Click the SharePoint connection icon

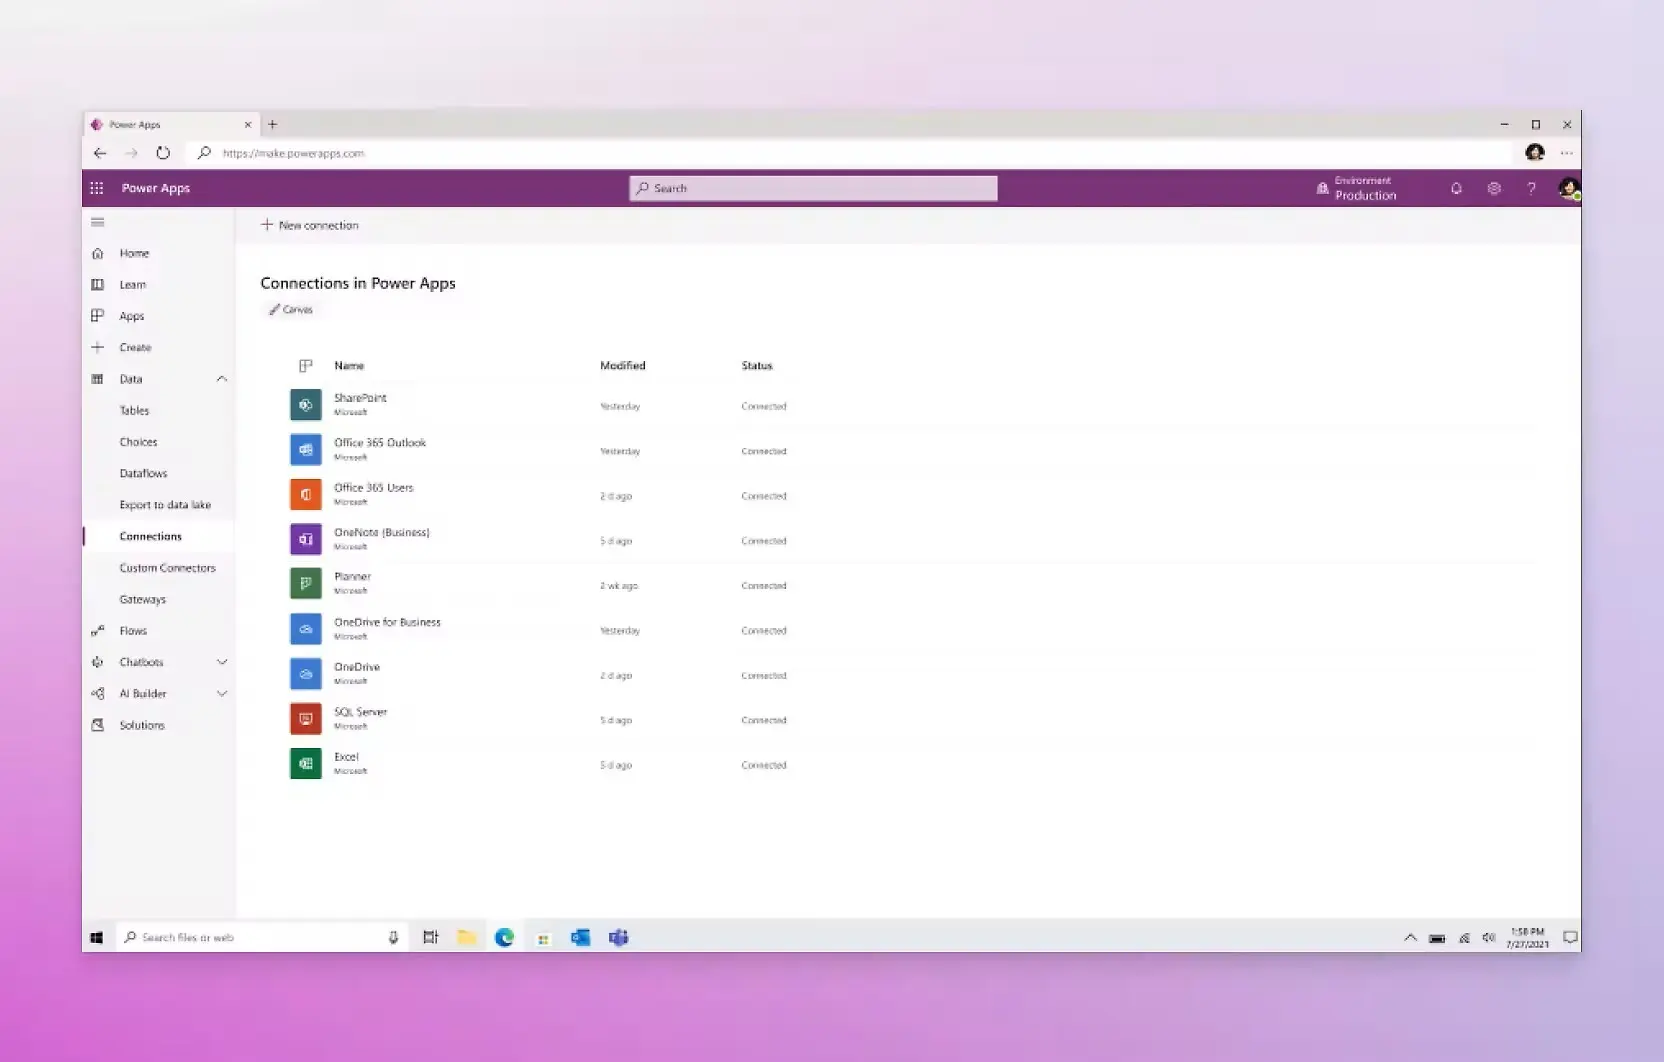pos(306,405)
